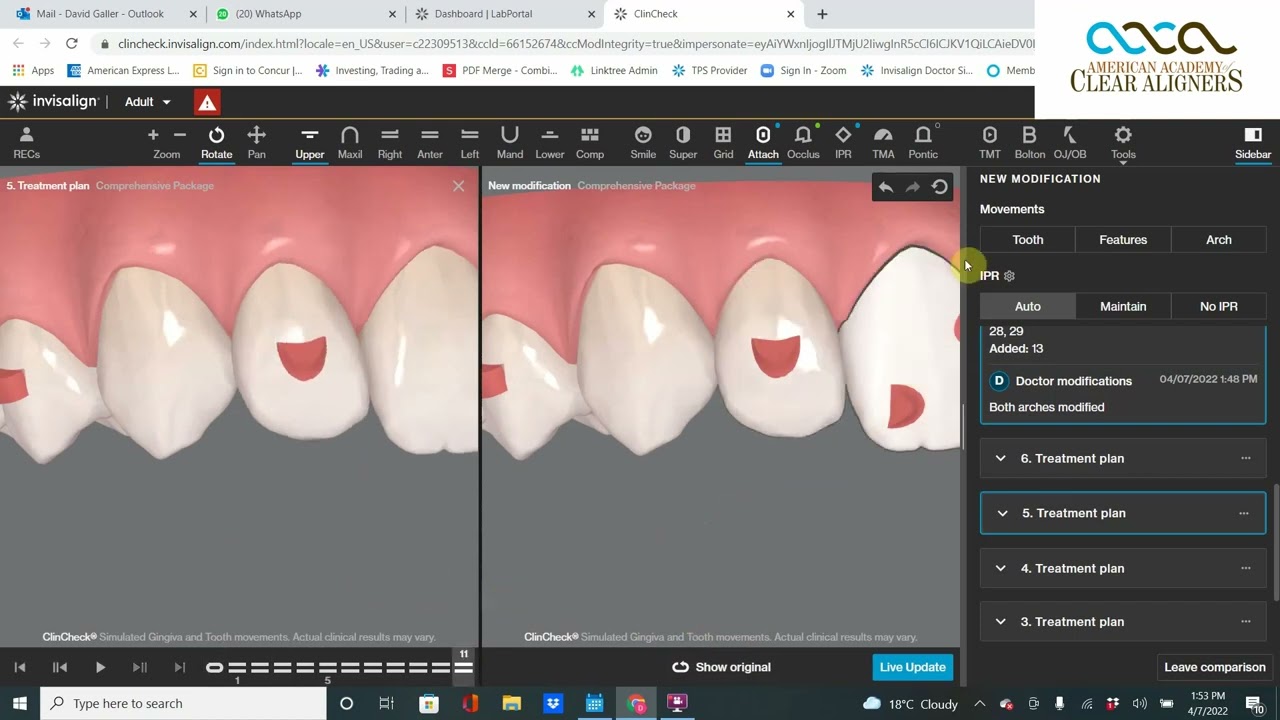Open more options for 4. Treatment plan
The image size is (1280, 720).
click(1246, 568)
